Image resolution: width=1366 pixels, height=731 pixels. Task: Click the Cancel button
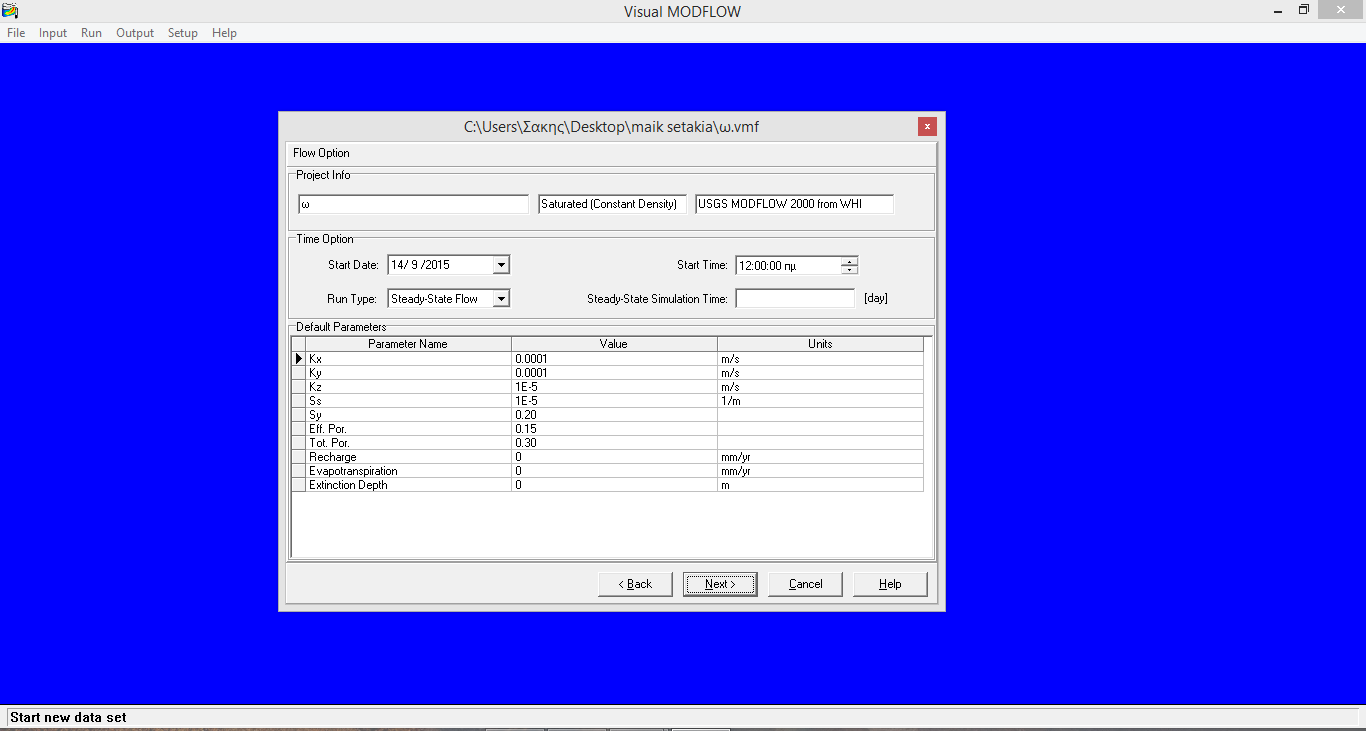805,584
